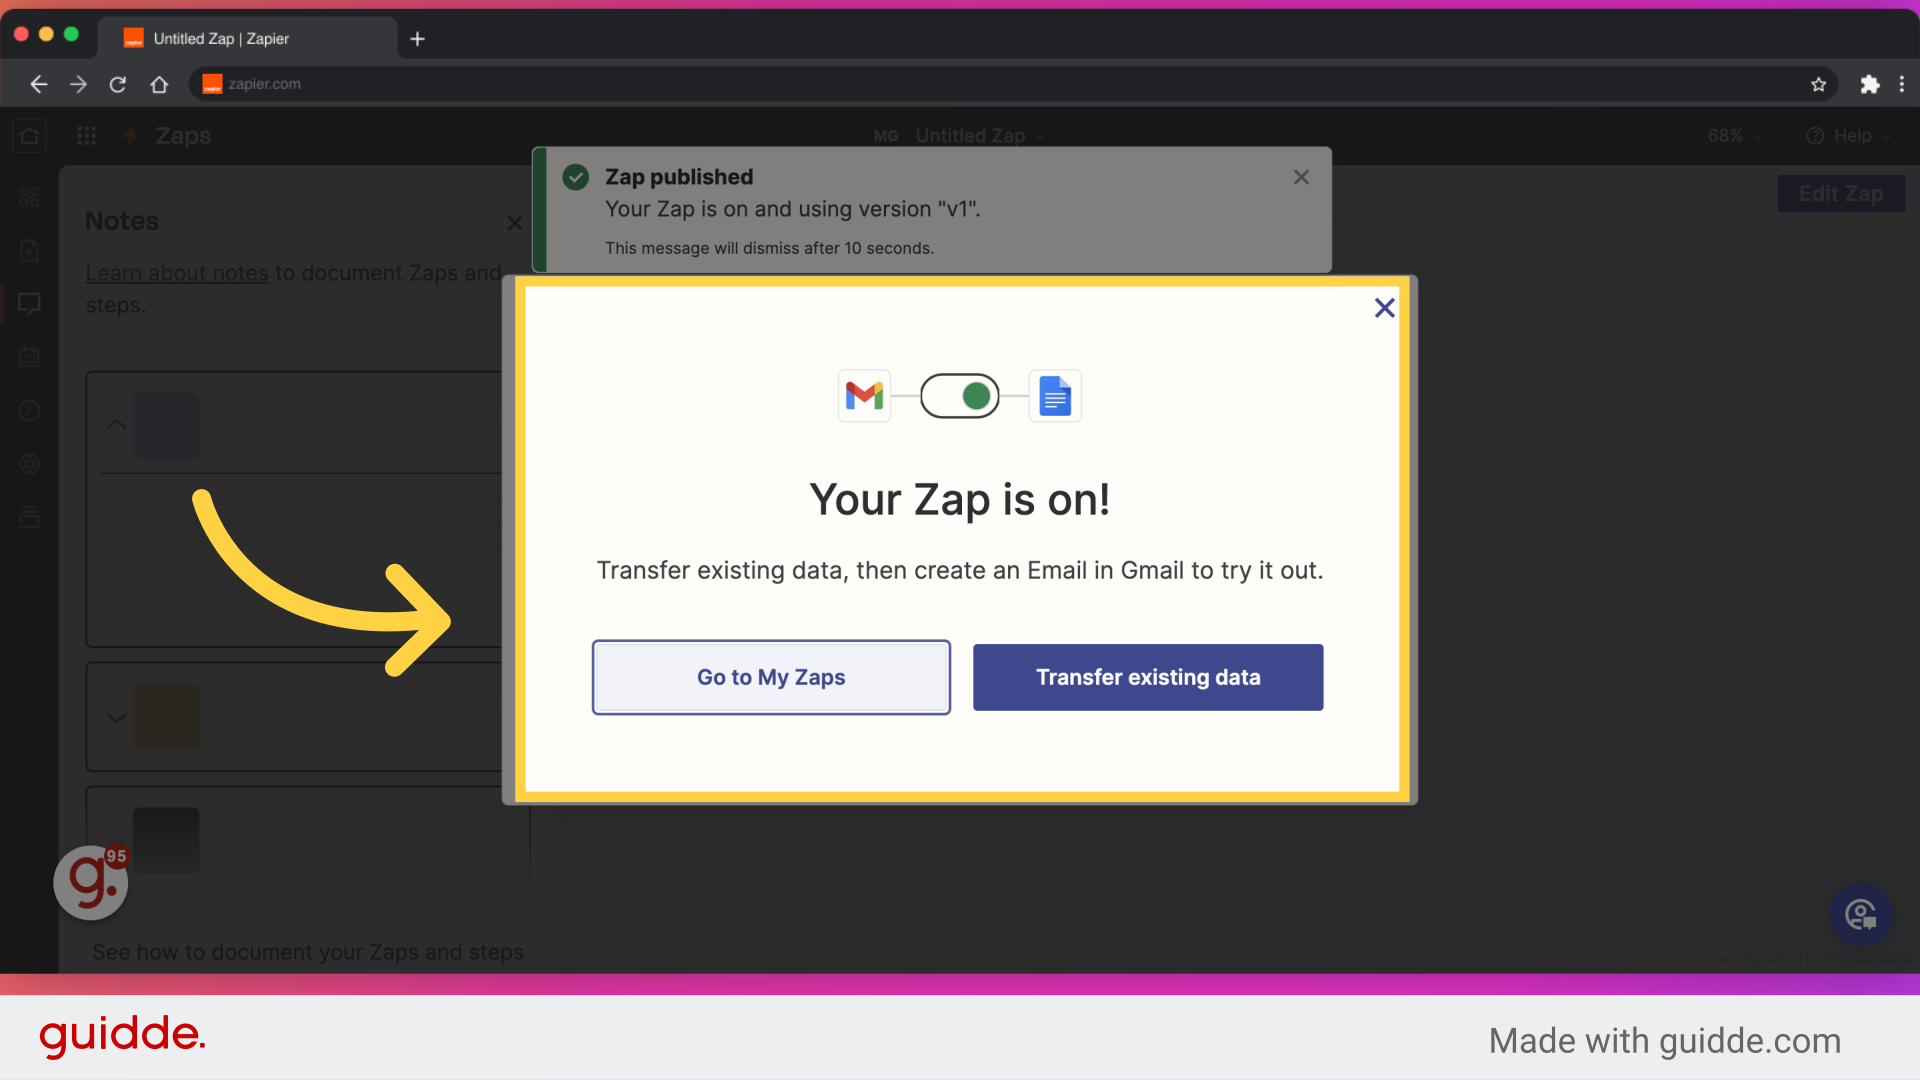Open a new browser tab

pos(418,39)
